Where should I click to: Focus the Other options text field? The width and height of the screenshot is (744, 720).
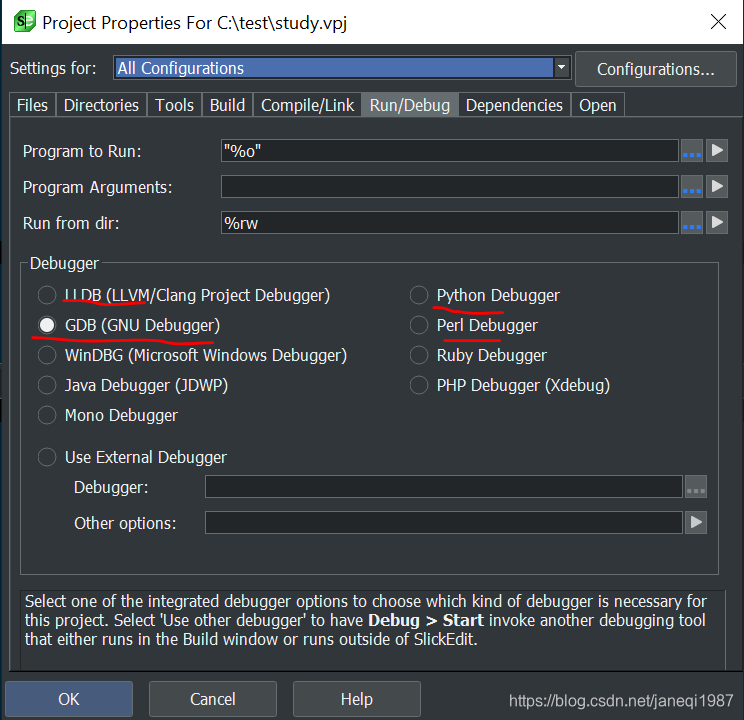444,523
